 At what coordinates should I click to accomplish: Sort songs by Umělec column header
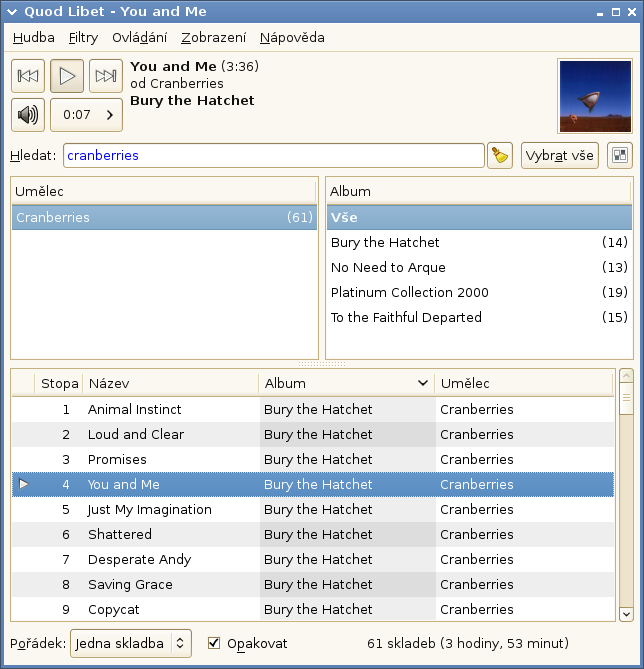point(524,383)
